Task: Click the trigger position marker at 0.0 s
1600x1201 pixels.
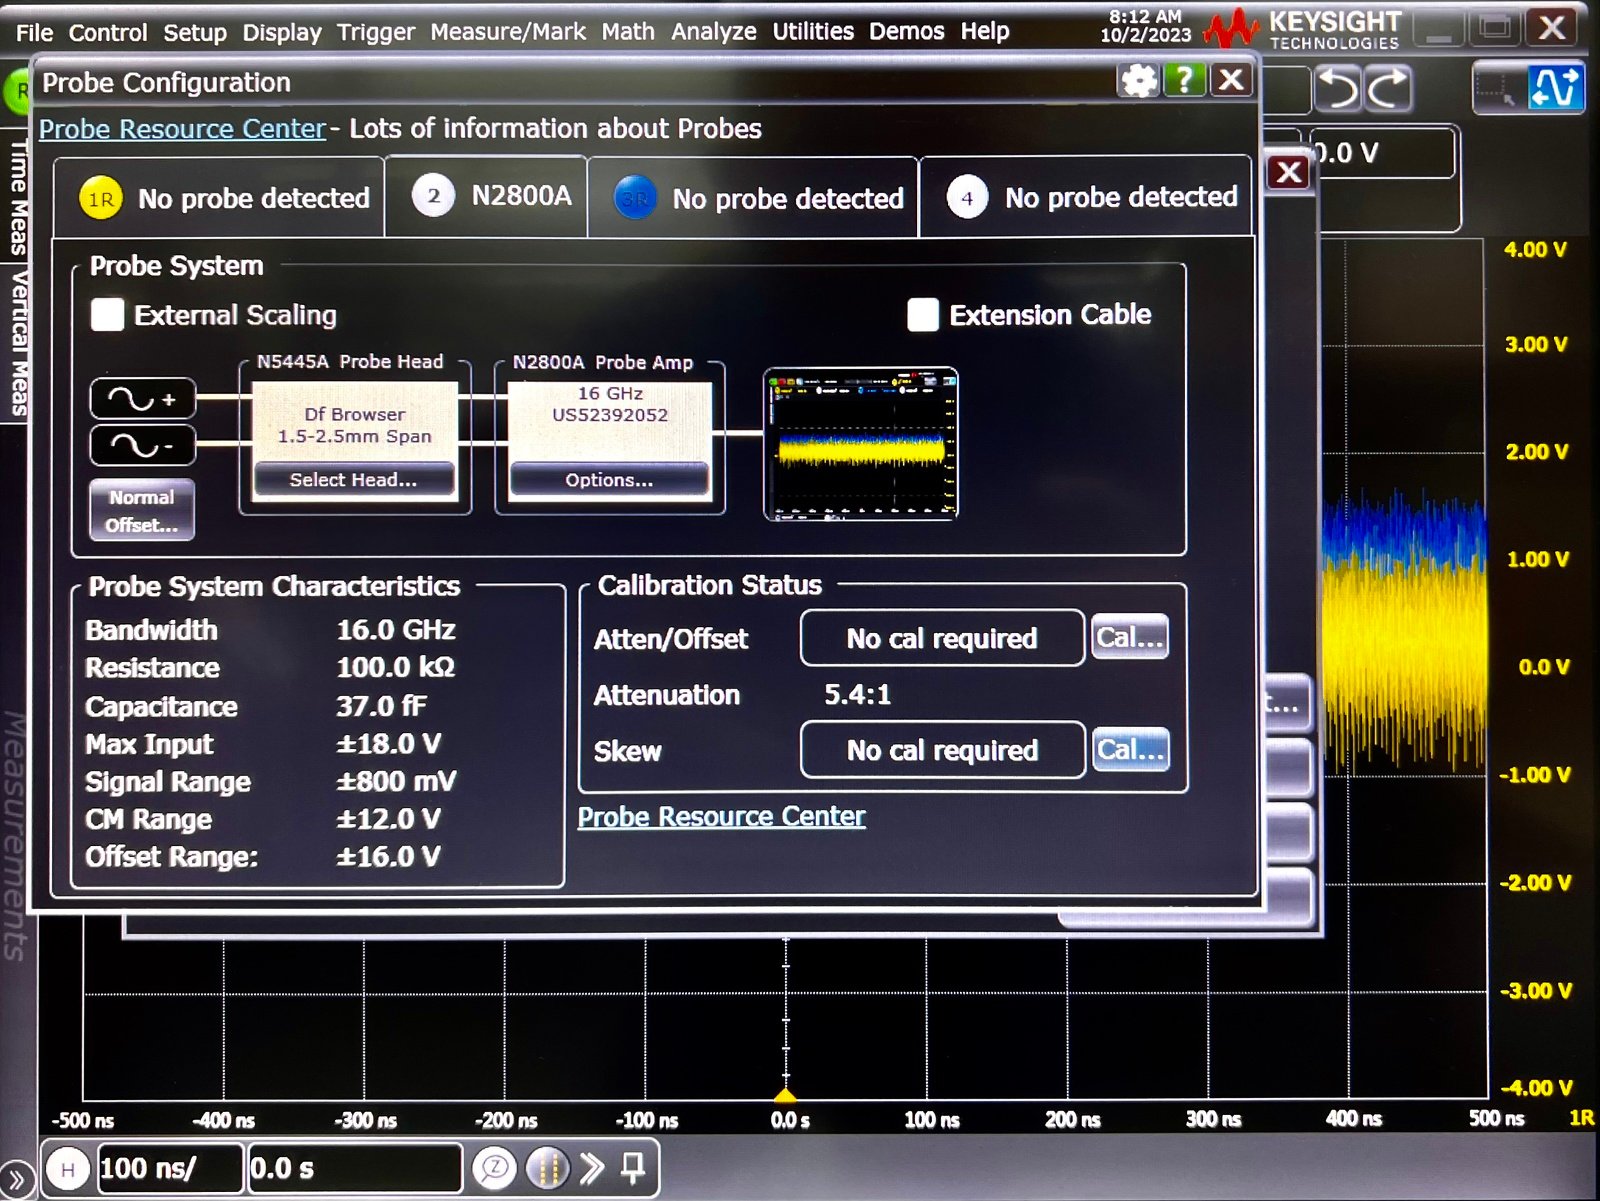Action: 786,1095
